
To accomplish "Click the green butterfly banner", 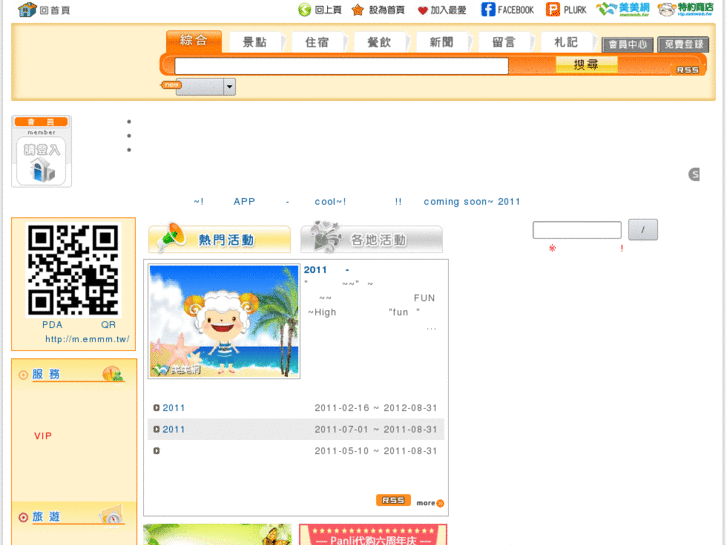I will tap(217, 534).
